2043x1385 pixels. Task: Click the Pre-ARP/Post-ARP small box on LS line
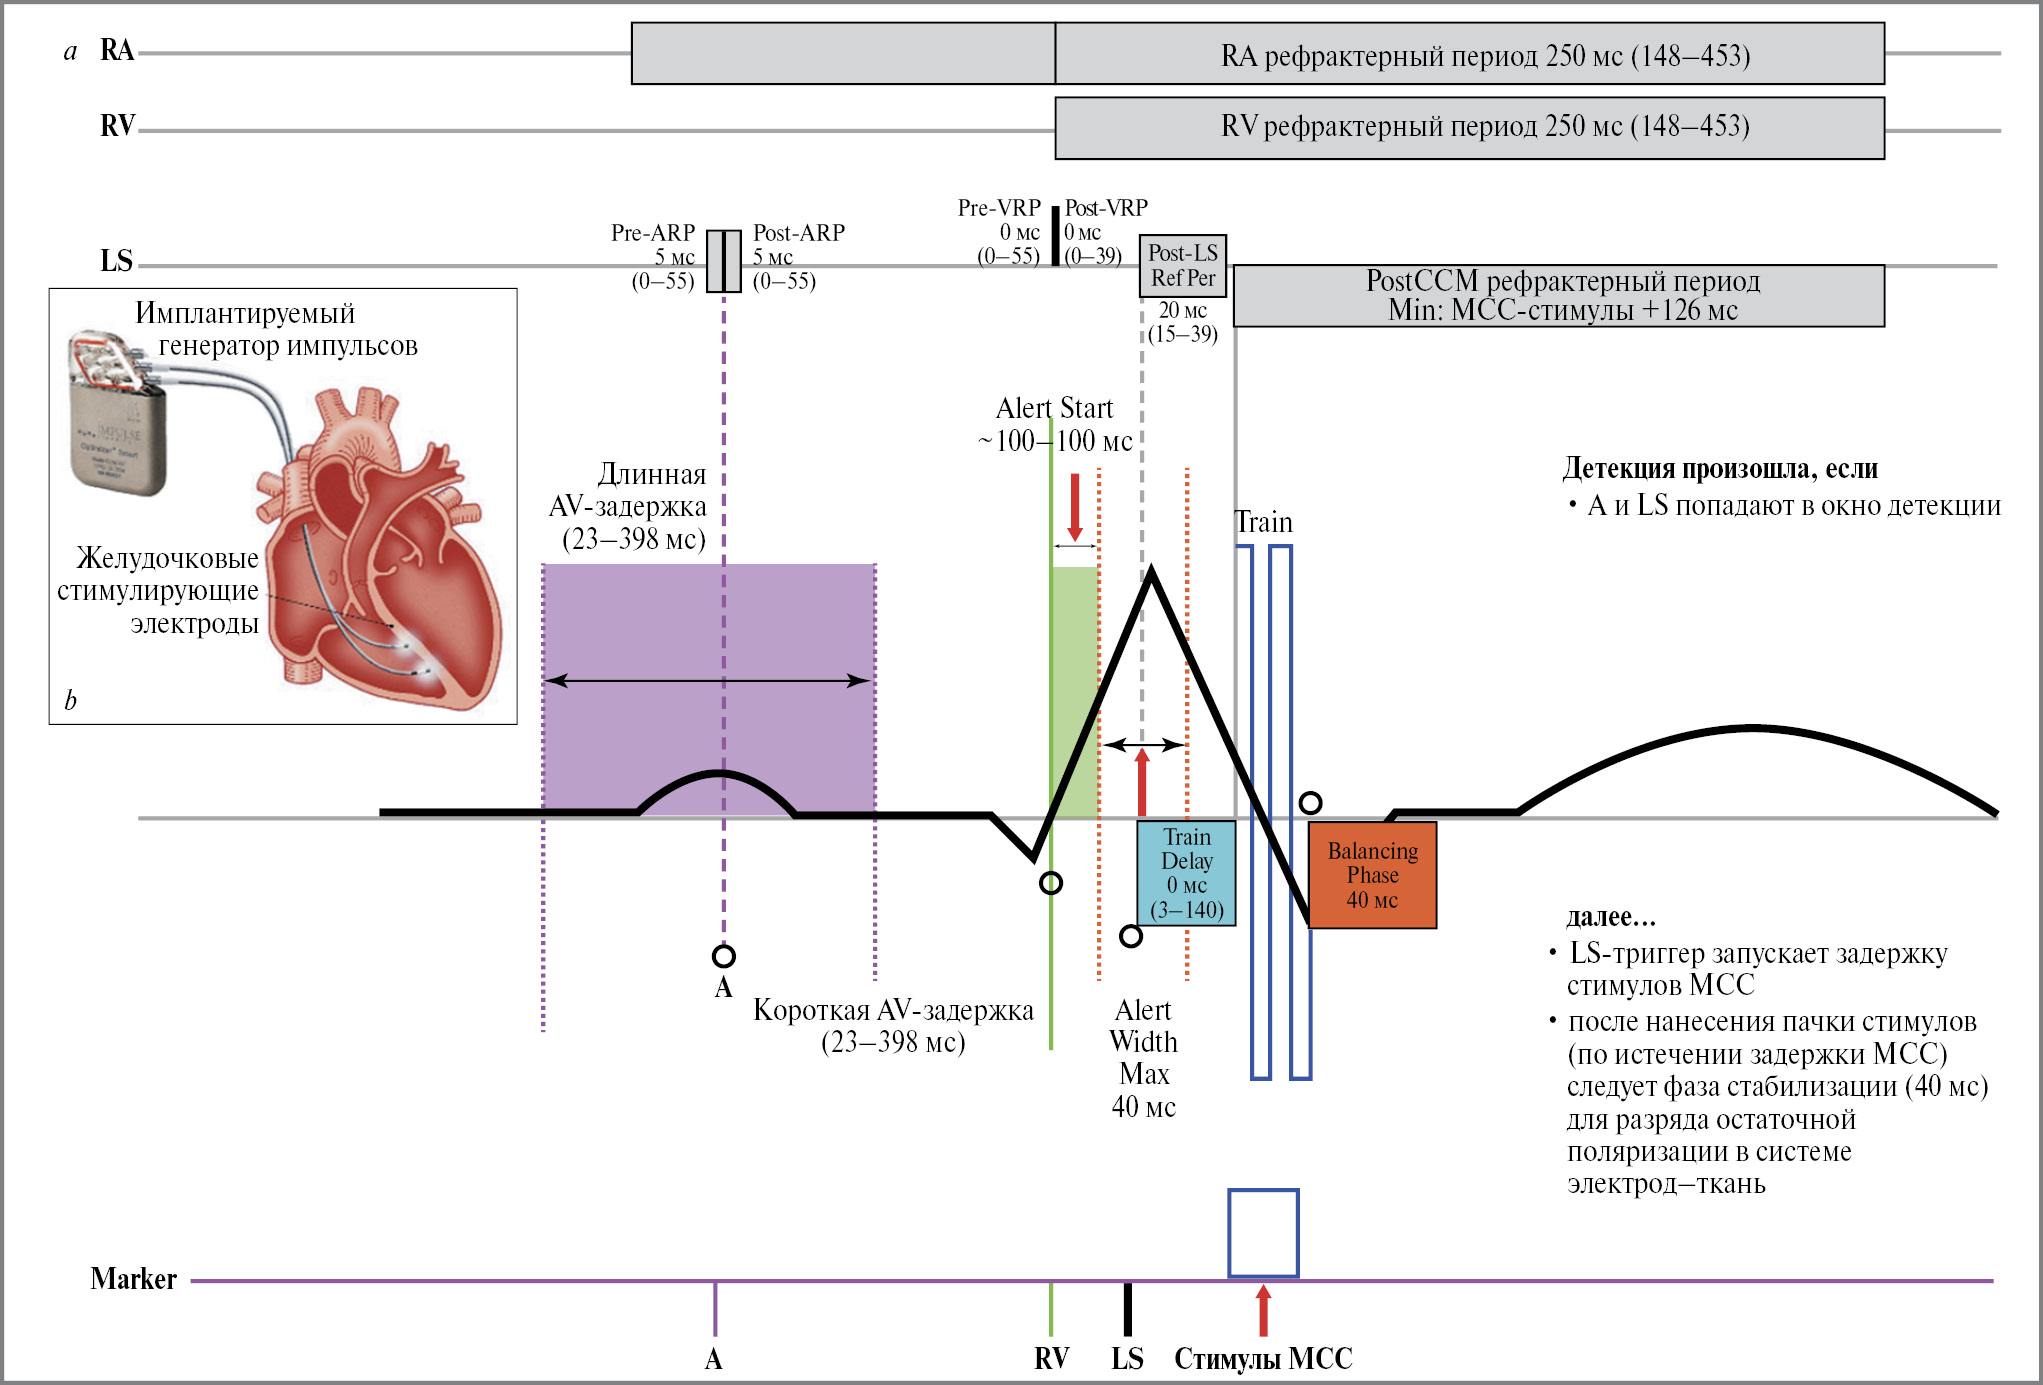(724, 261)
